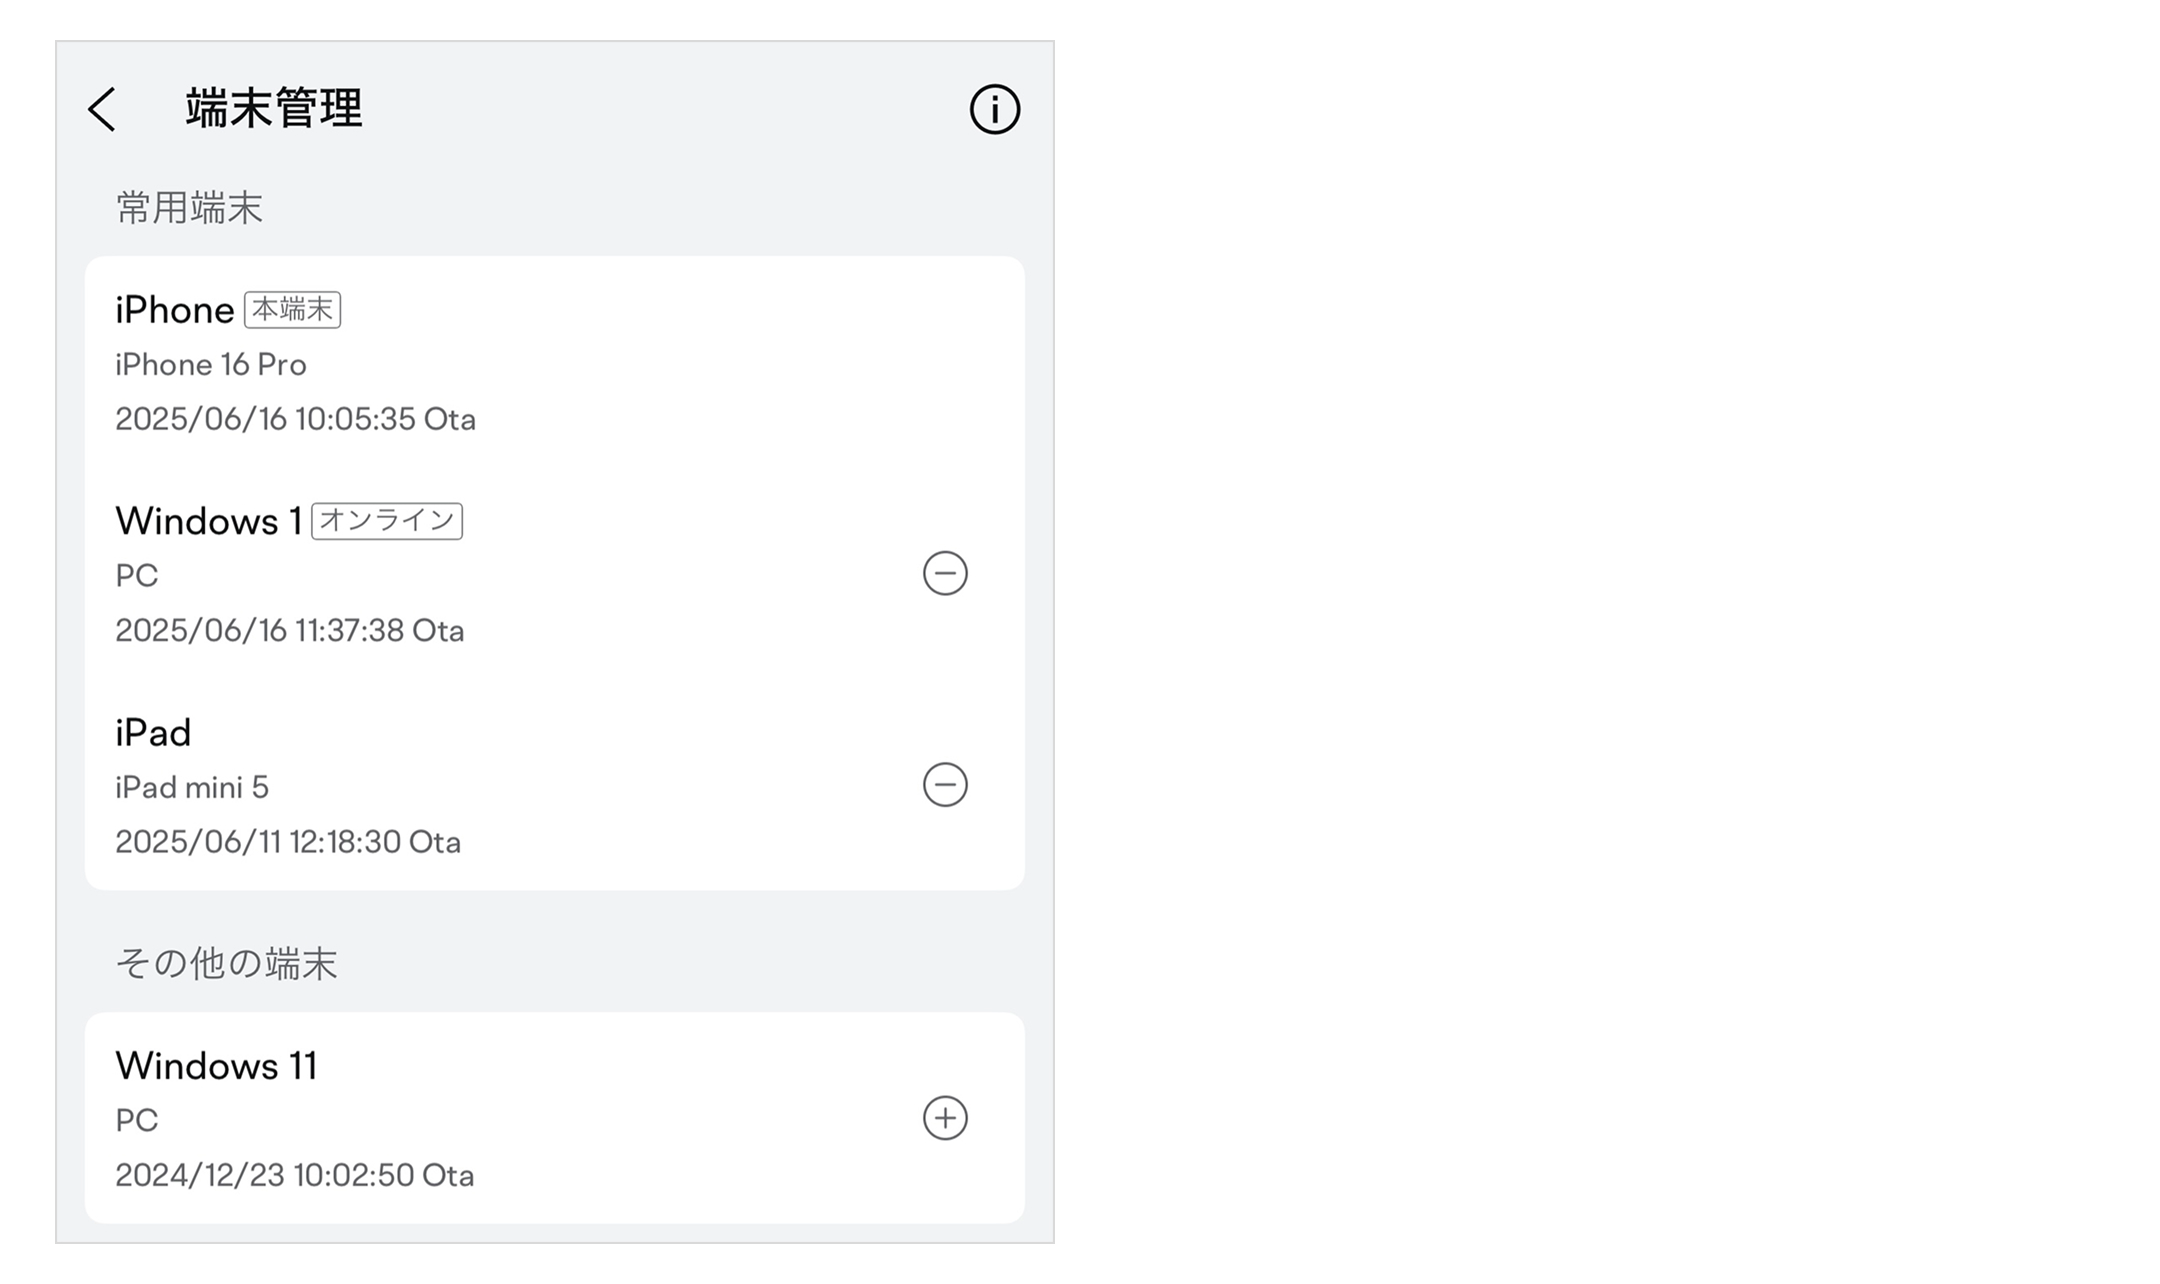This screenshot has width=2160, height=1284.
Task: Click the 2024/12/23 10:02:50 timestamp
Action: pos(294,1175)
